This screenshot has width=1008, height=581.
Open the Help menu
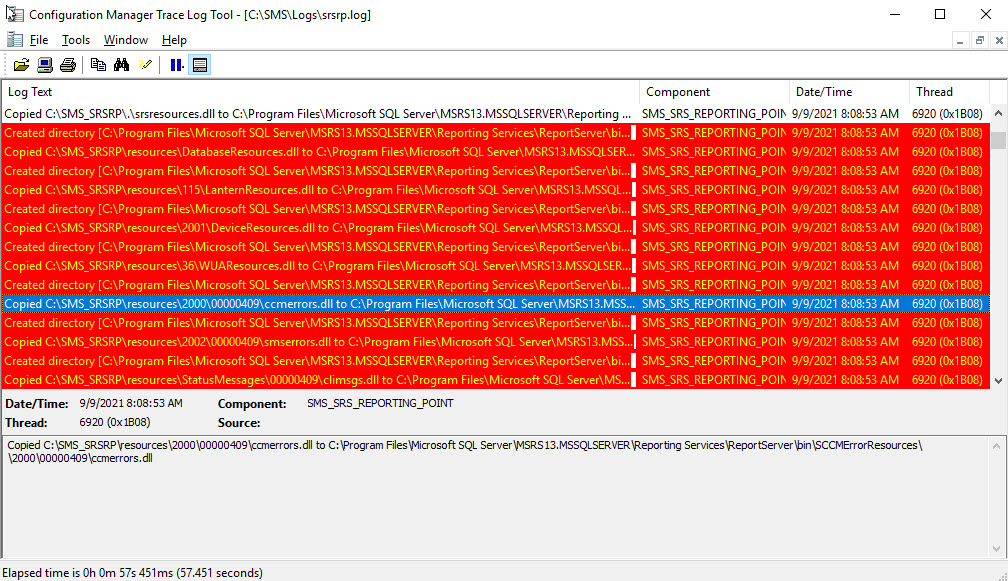pos(174,40)
